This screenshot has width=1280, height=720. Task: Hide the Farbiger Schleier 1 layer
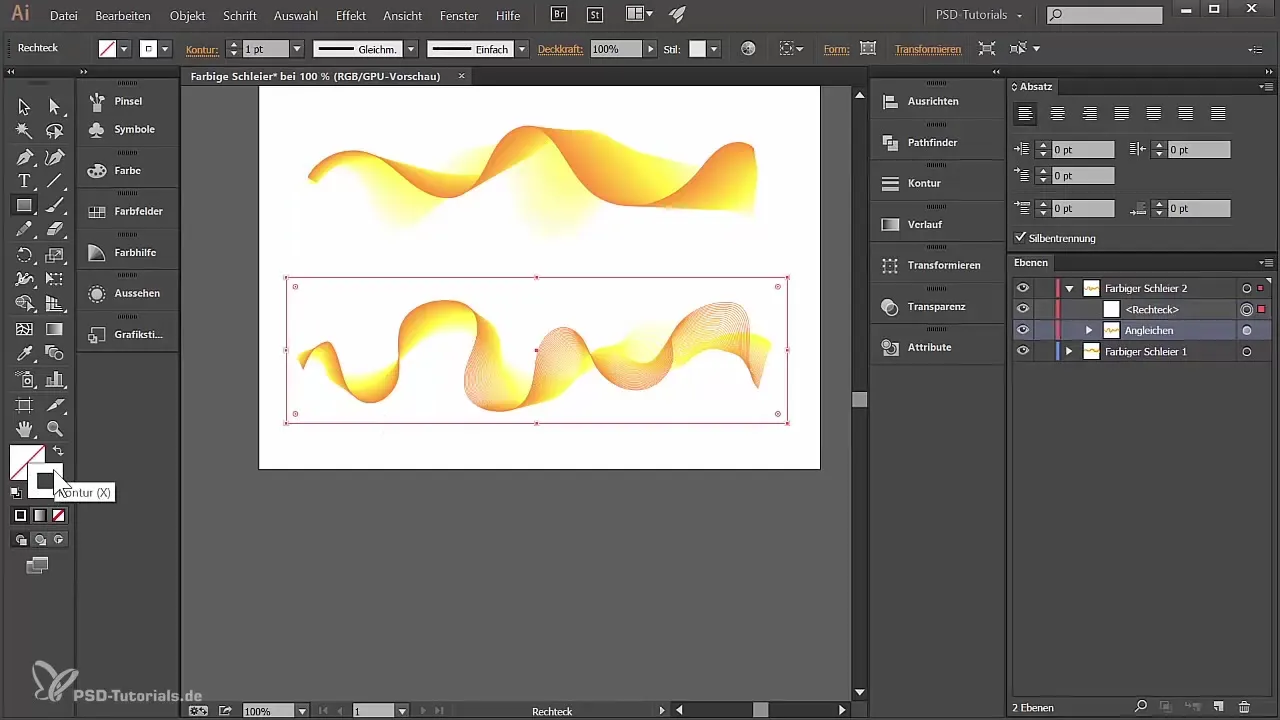tap(1022, 351)
